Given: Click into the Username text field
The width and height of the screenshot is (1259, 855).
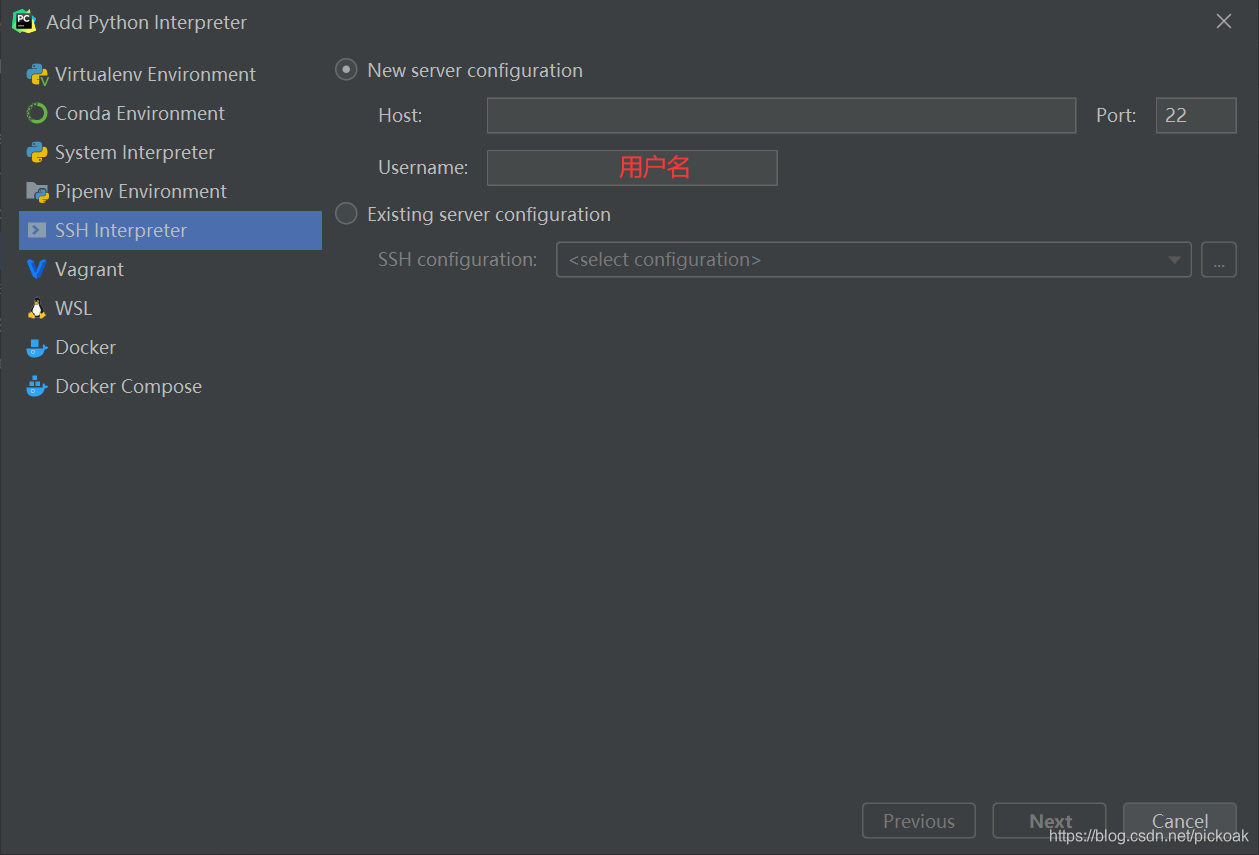Looking at the screenshot, I should (632, 168).
